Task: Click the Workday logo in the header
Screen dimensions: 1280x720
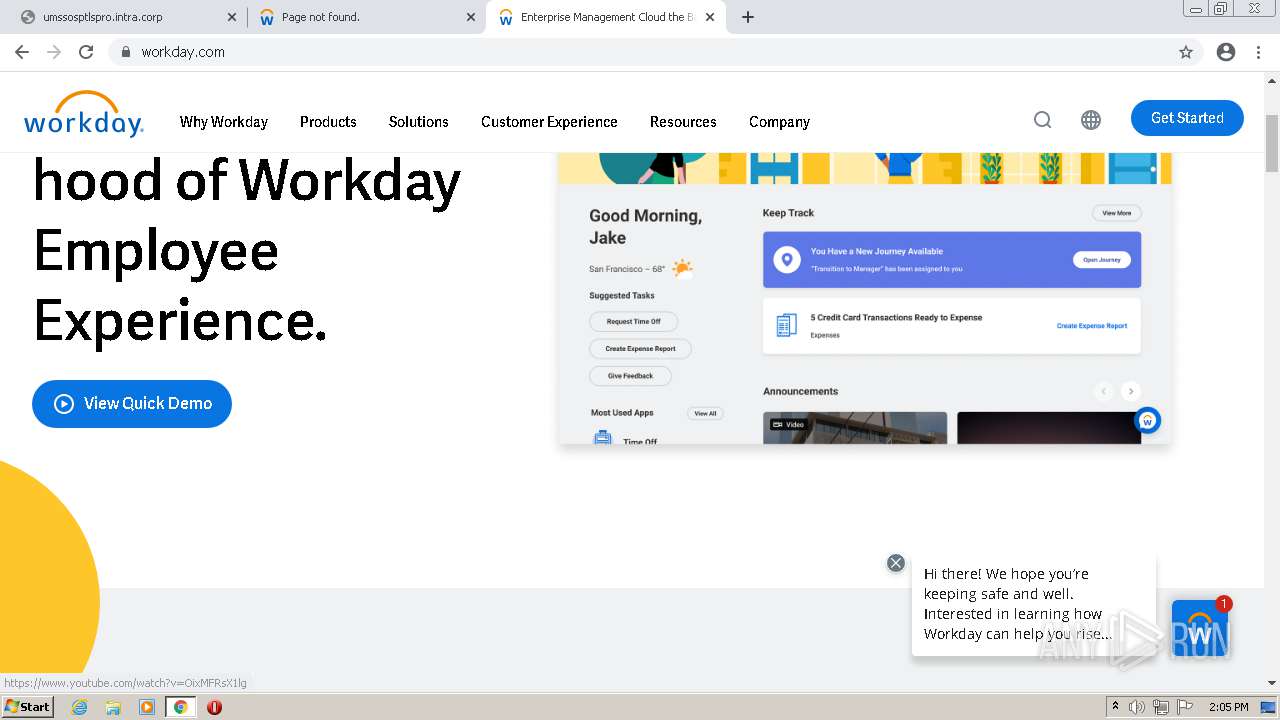Action: point(84,114)
